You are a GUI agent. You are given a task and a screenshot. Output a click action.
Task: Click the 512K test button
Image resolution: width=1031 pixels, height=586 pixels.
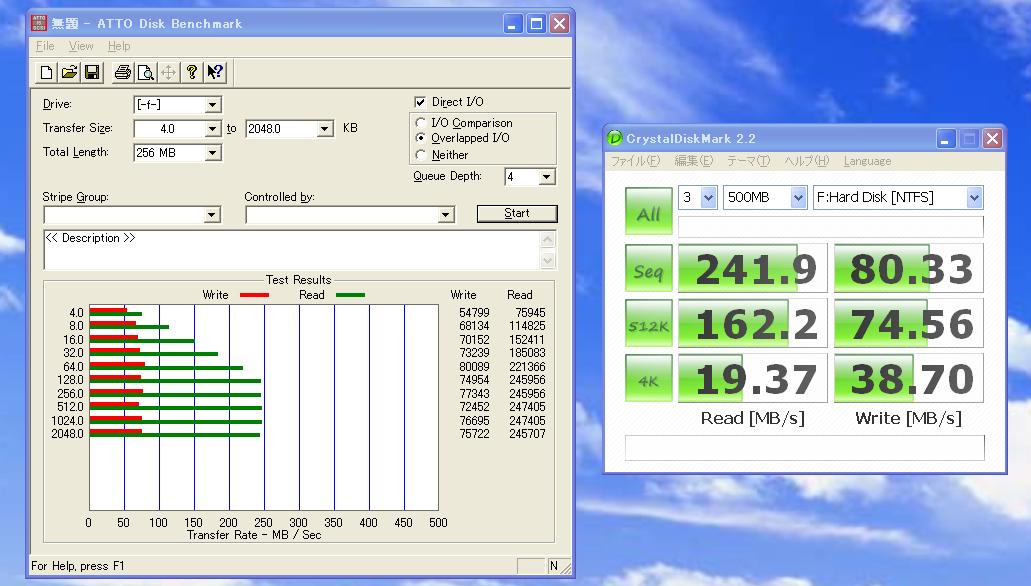[649, 324]
